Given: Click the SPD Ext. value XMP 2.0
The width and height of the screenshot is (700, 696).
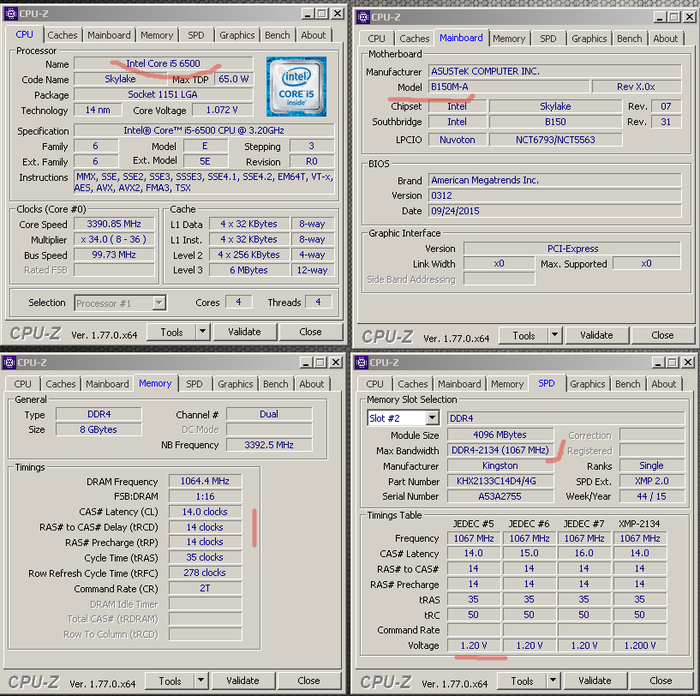Looking at the screenshot, I should click(x=651, y=481).
